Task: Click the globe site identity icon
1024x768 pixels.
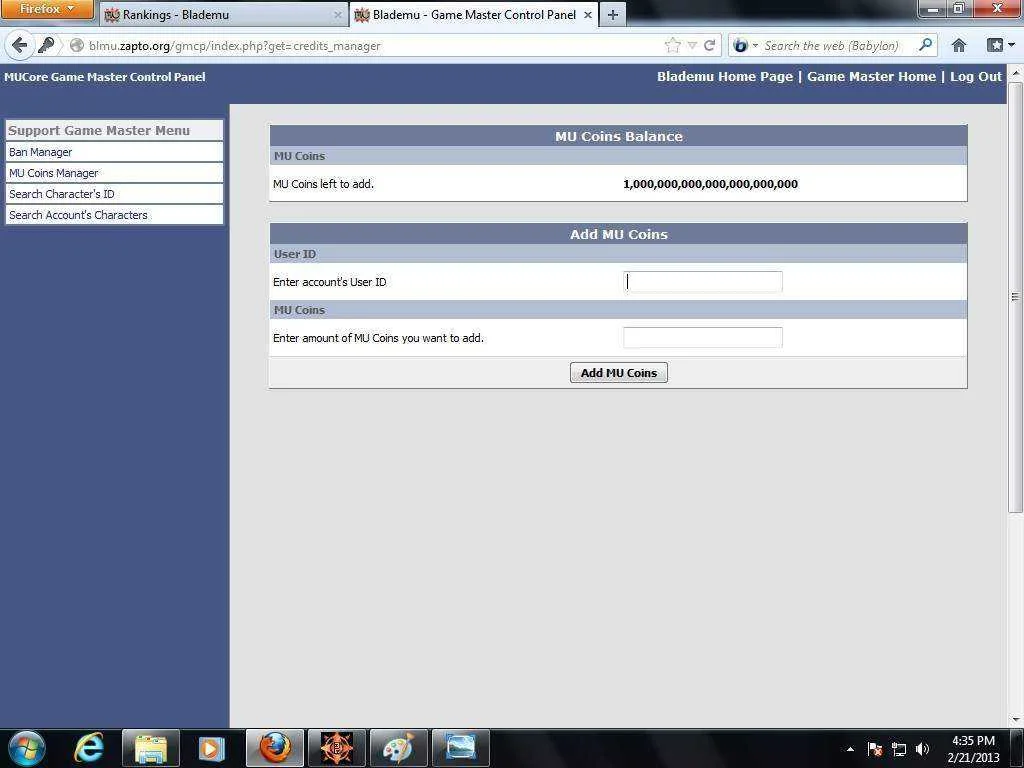Action: (x=77, y=45)
